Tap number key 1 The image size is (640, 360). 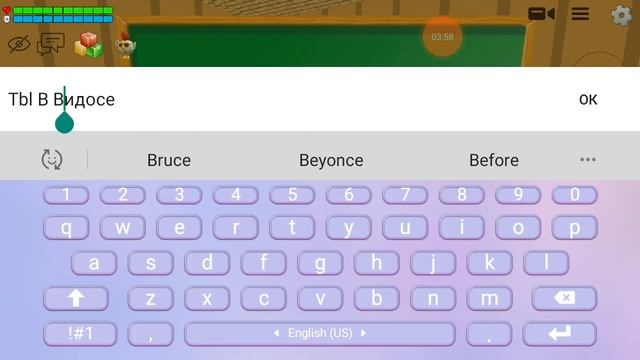66,195
